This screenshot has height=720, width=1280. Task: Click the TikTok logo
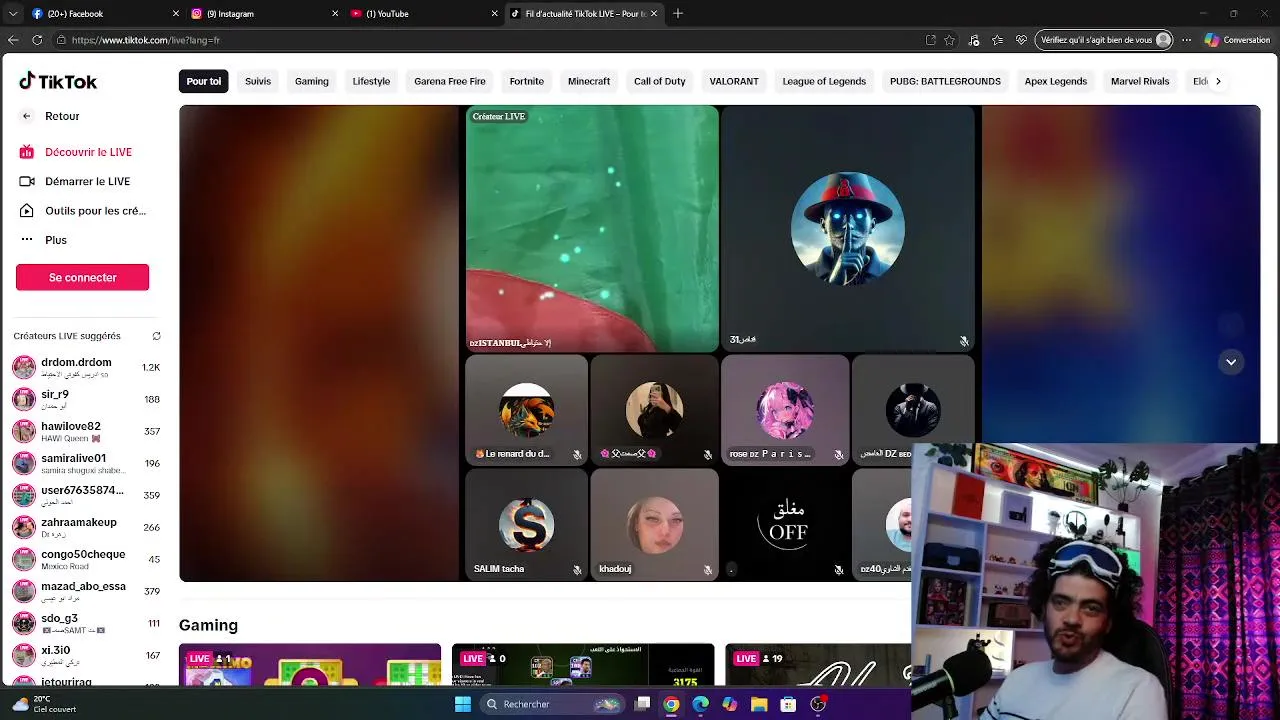click(x=58, y=81)
